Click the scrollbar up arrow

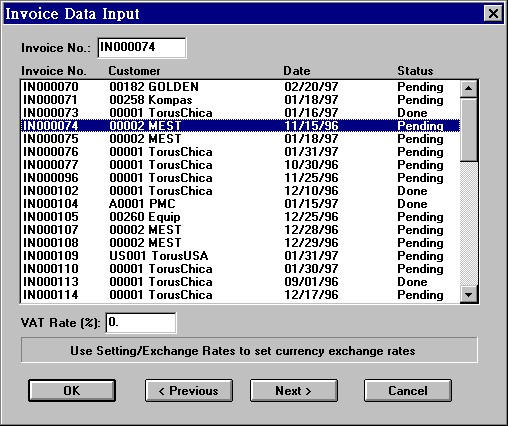(469, 89)
